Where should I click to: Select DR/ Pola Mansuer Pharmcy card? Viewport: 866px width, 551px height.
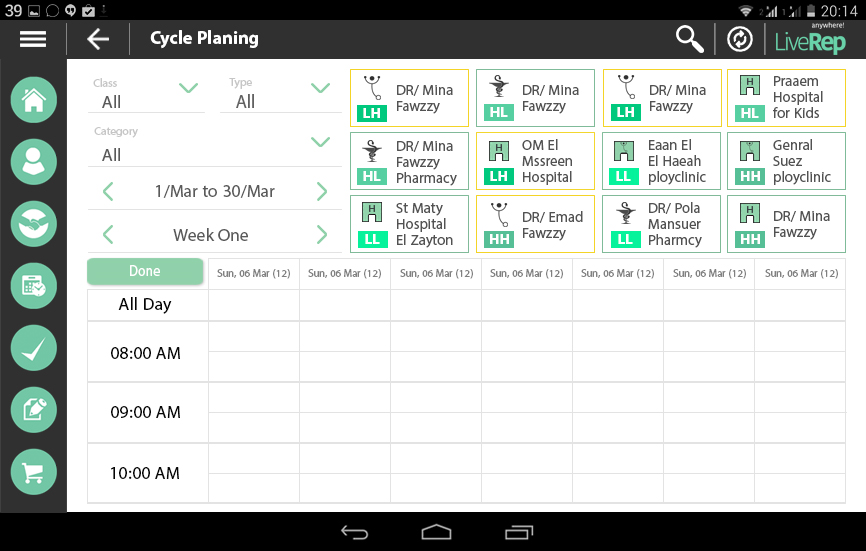coord(662,224)
